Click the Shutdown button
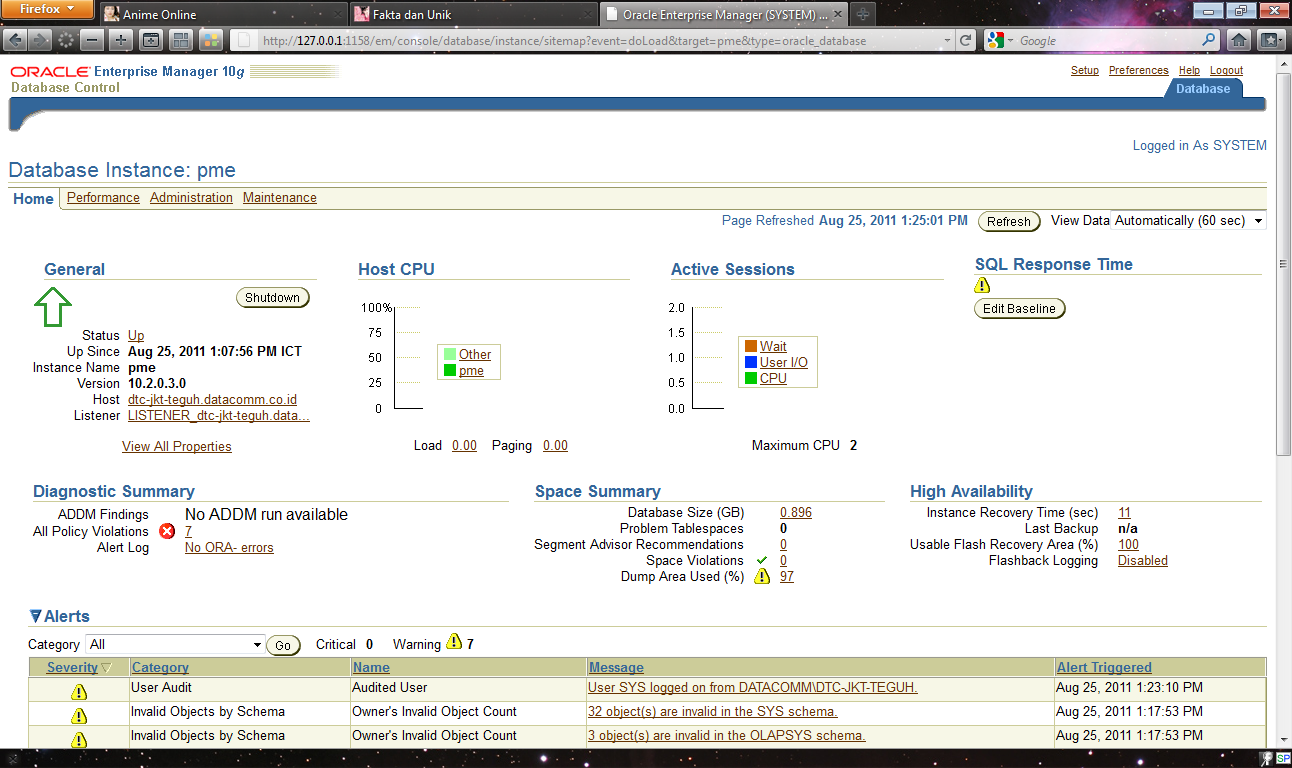This screenshot has height=768, width=1292. point(273,298)
